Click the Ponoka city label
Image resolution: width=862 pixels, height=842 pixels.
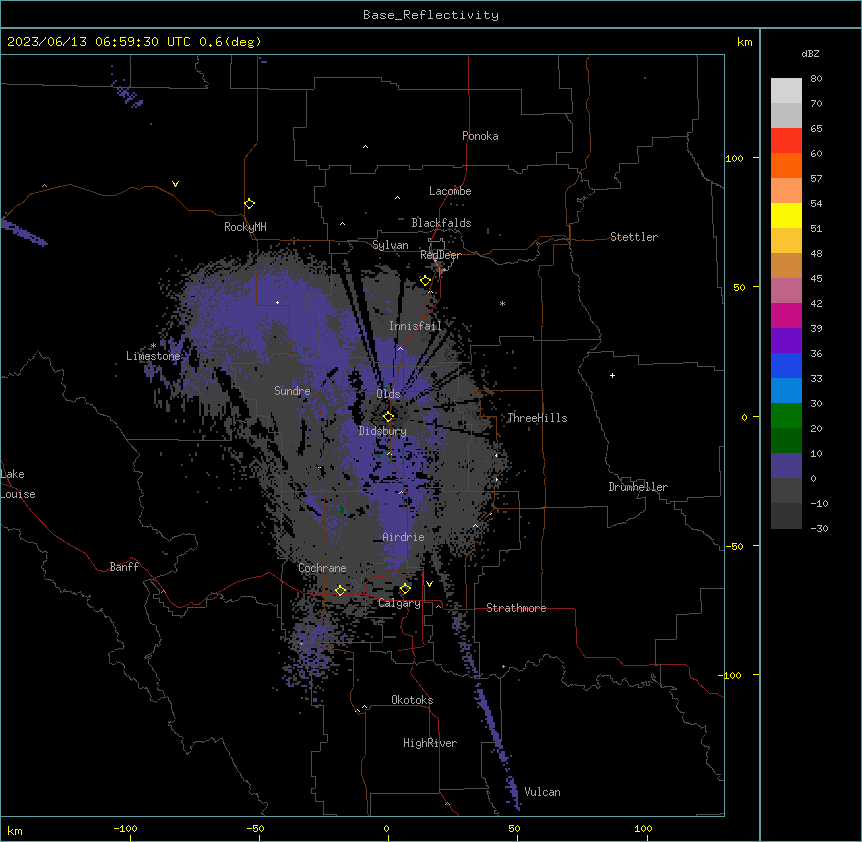(480, 136)
